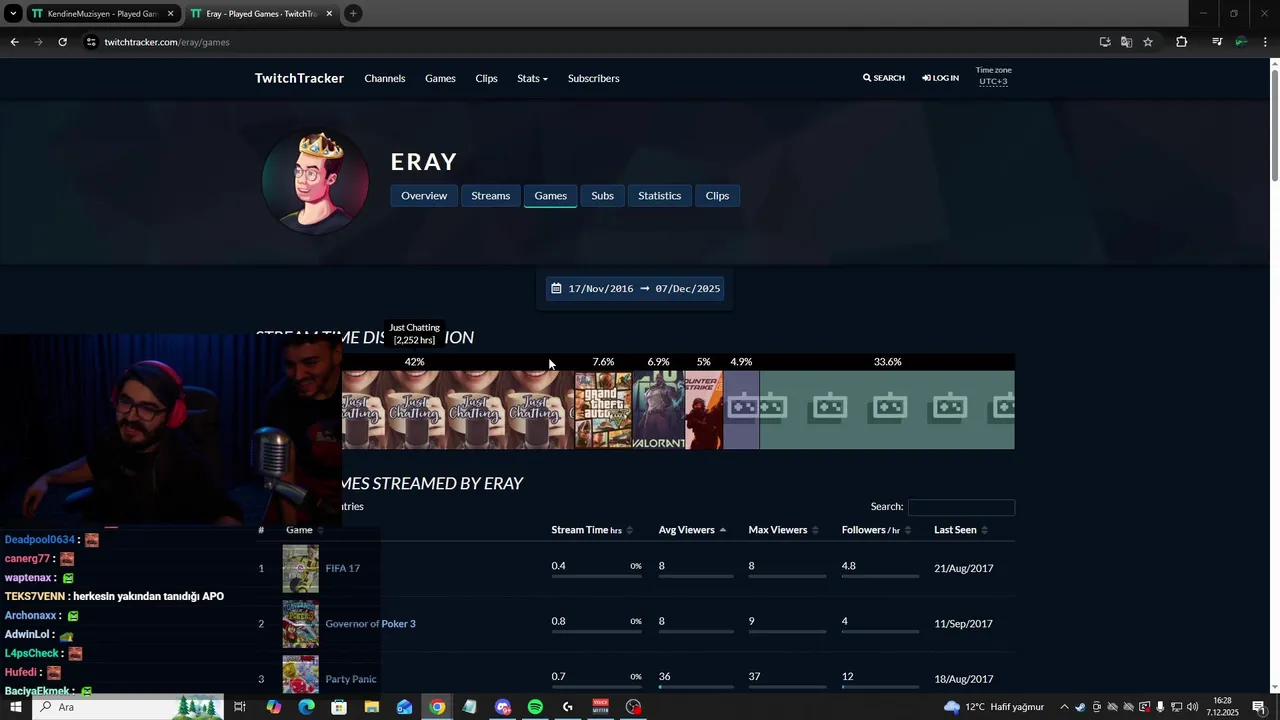Open Spotify from the taskbar
Image resolution: width=1280 pixels, height=720 pixels.
[535, 707]
